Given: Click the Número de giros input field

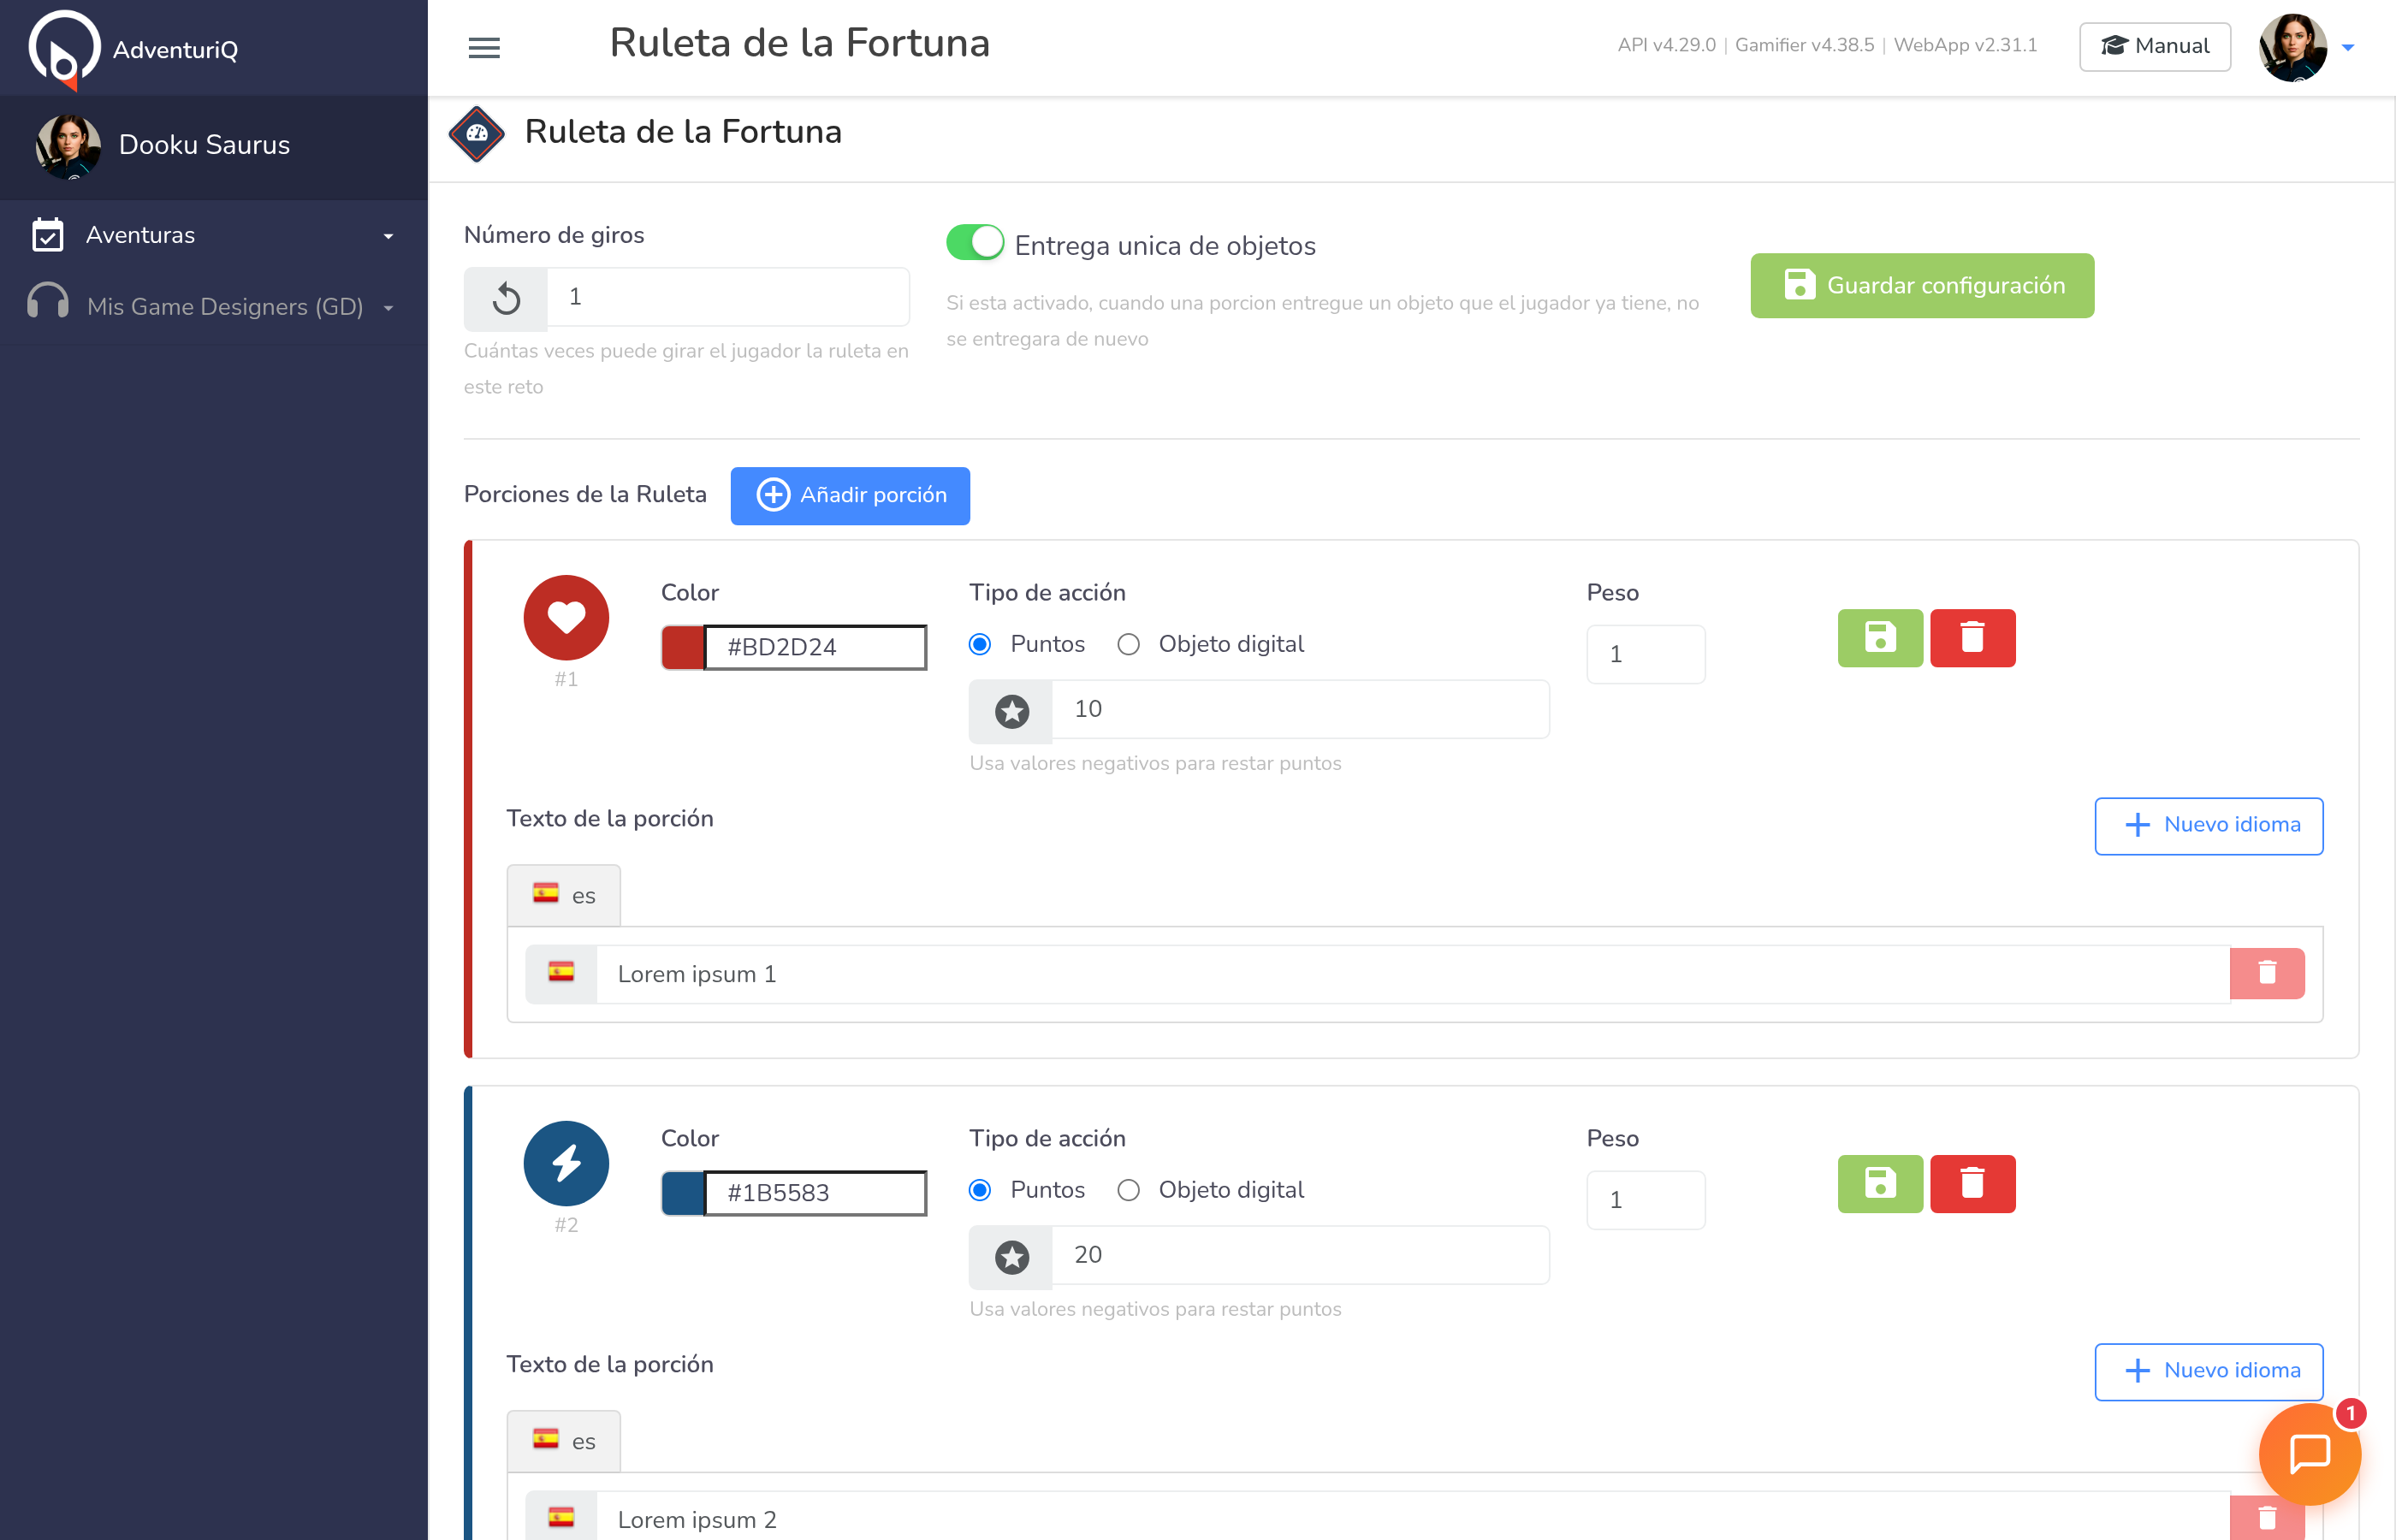Looking at the screenshot, I should 728,297.
